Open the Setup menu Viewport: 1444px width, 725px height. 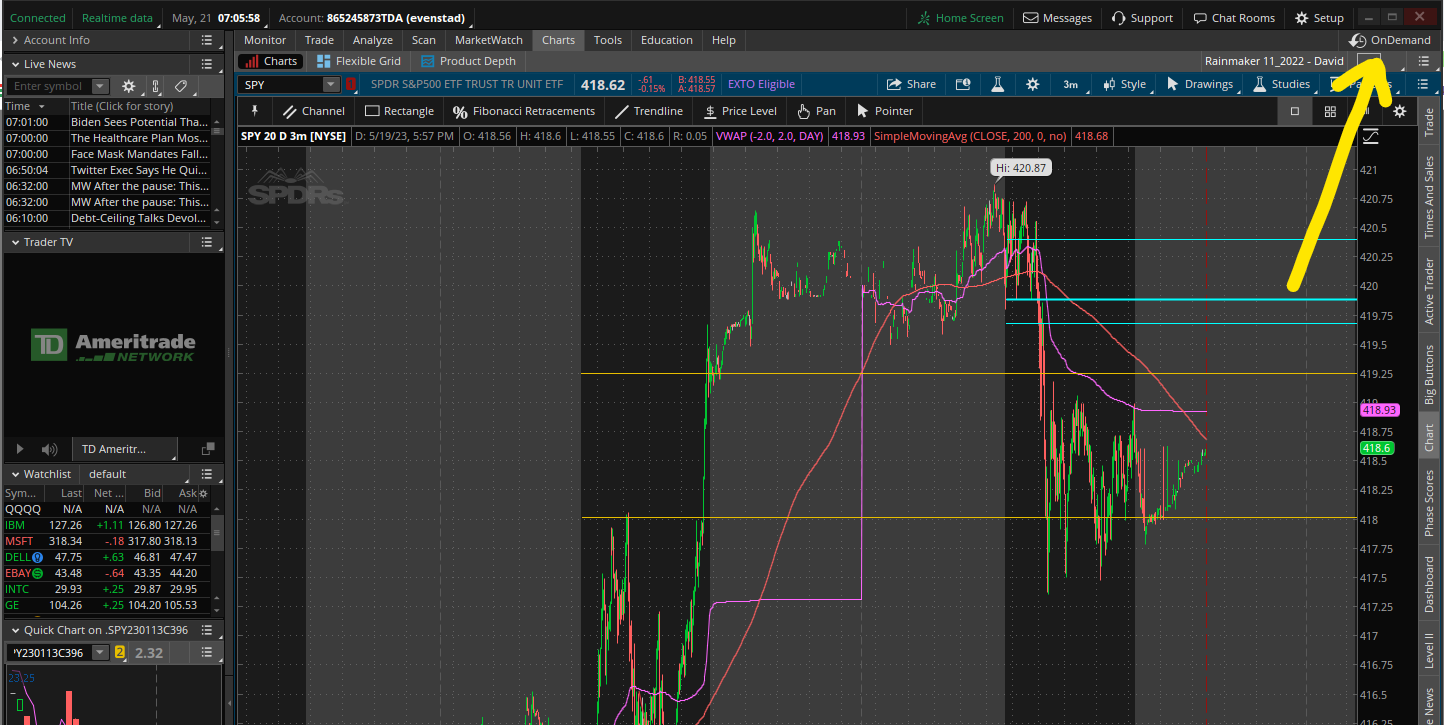click(x=1319, y=18)
